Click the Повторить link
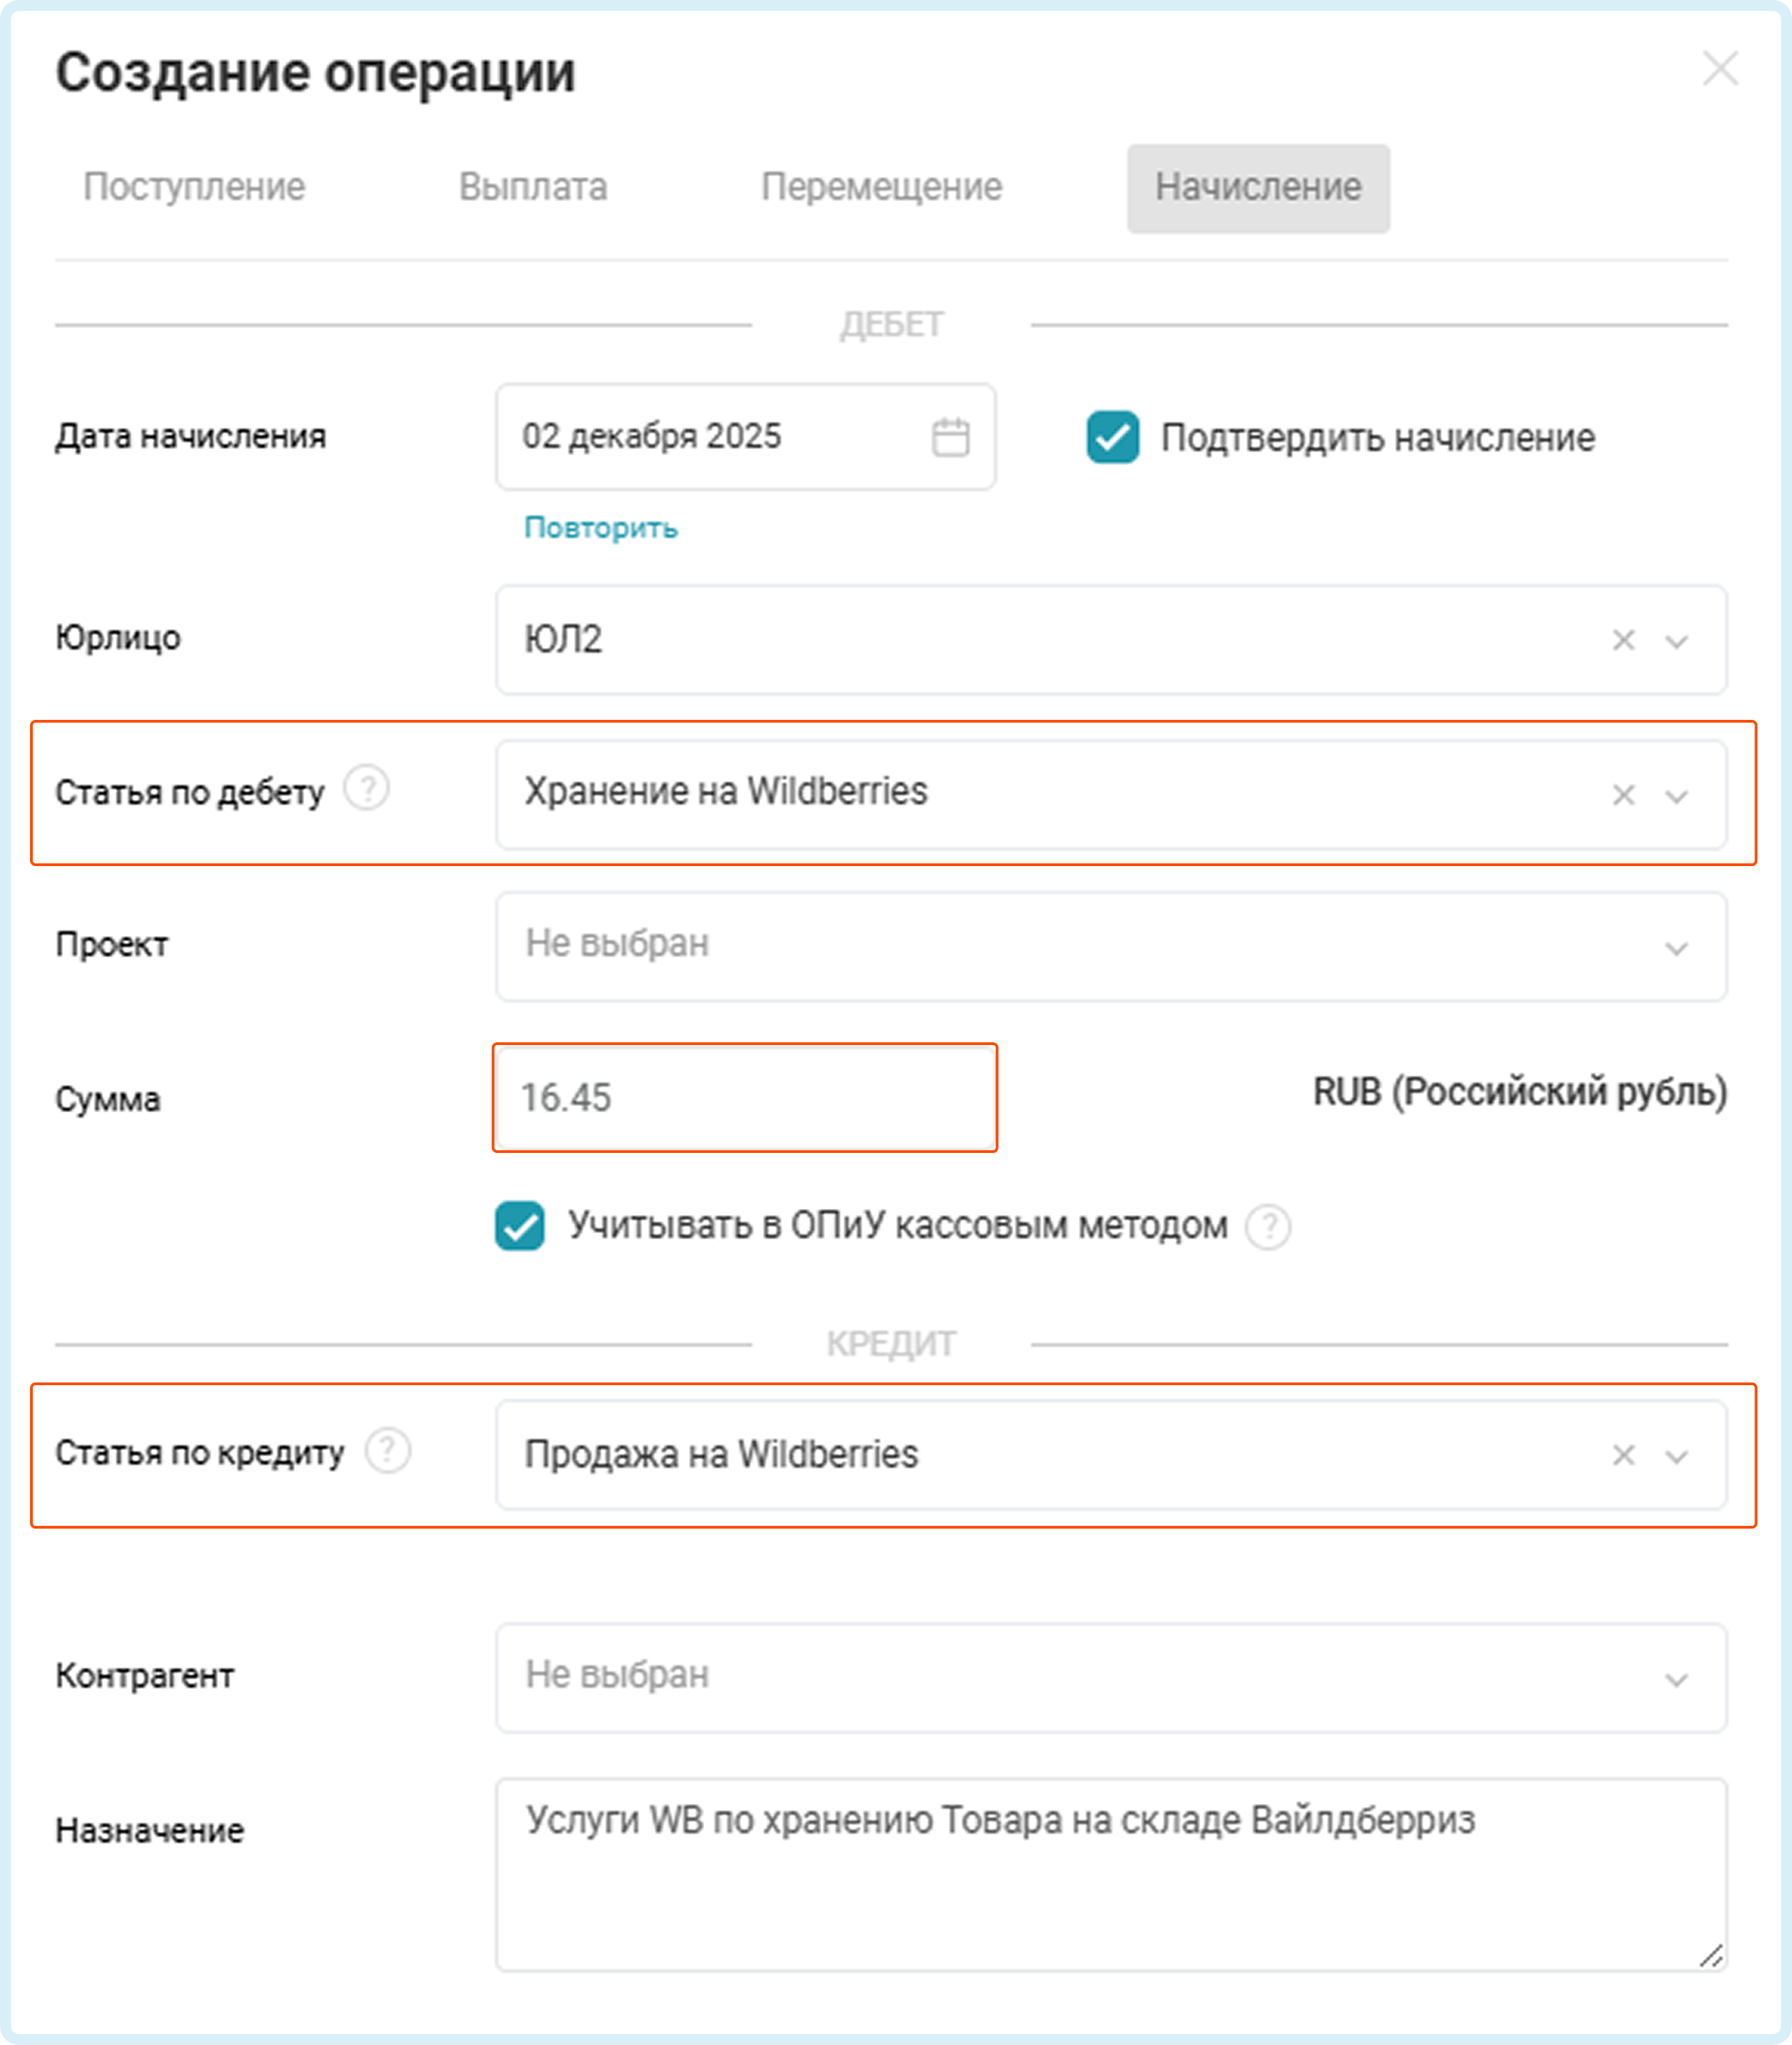 point(601,527)
